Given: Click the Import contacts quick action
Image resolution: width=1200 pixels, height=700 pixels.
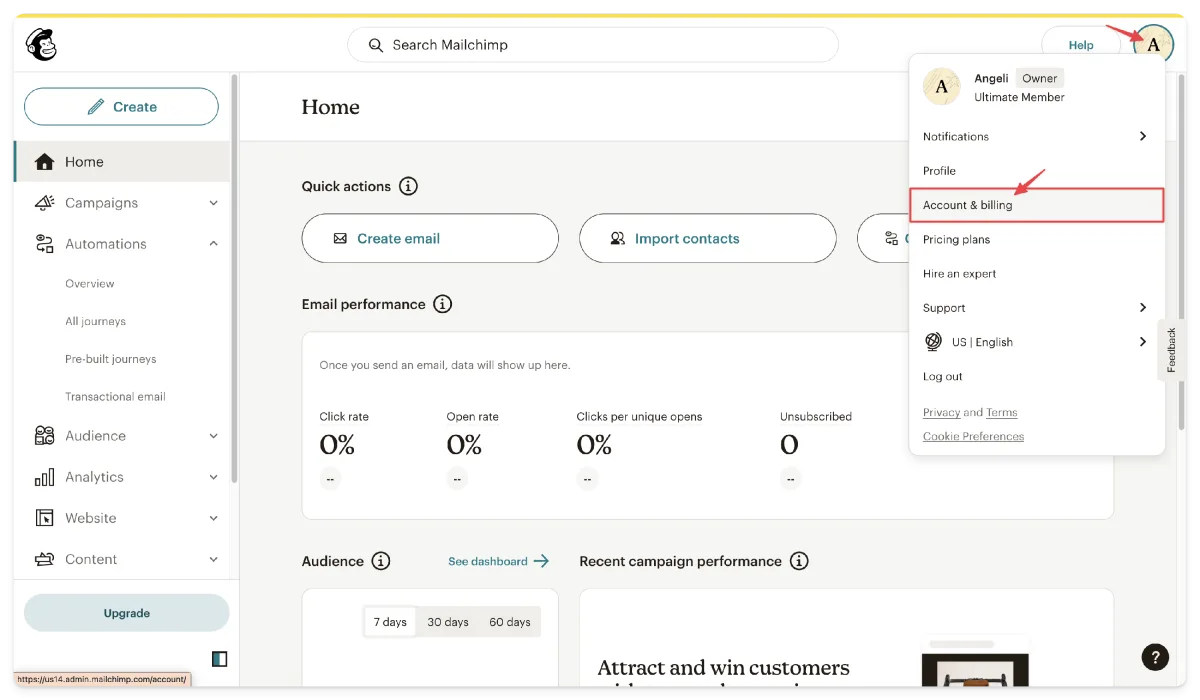Looking at the screenshot, I should click(708, 238).
